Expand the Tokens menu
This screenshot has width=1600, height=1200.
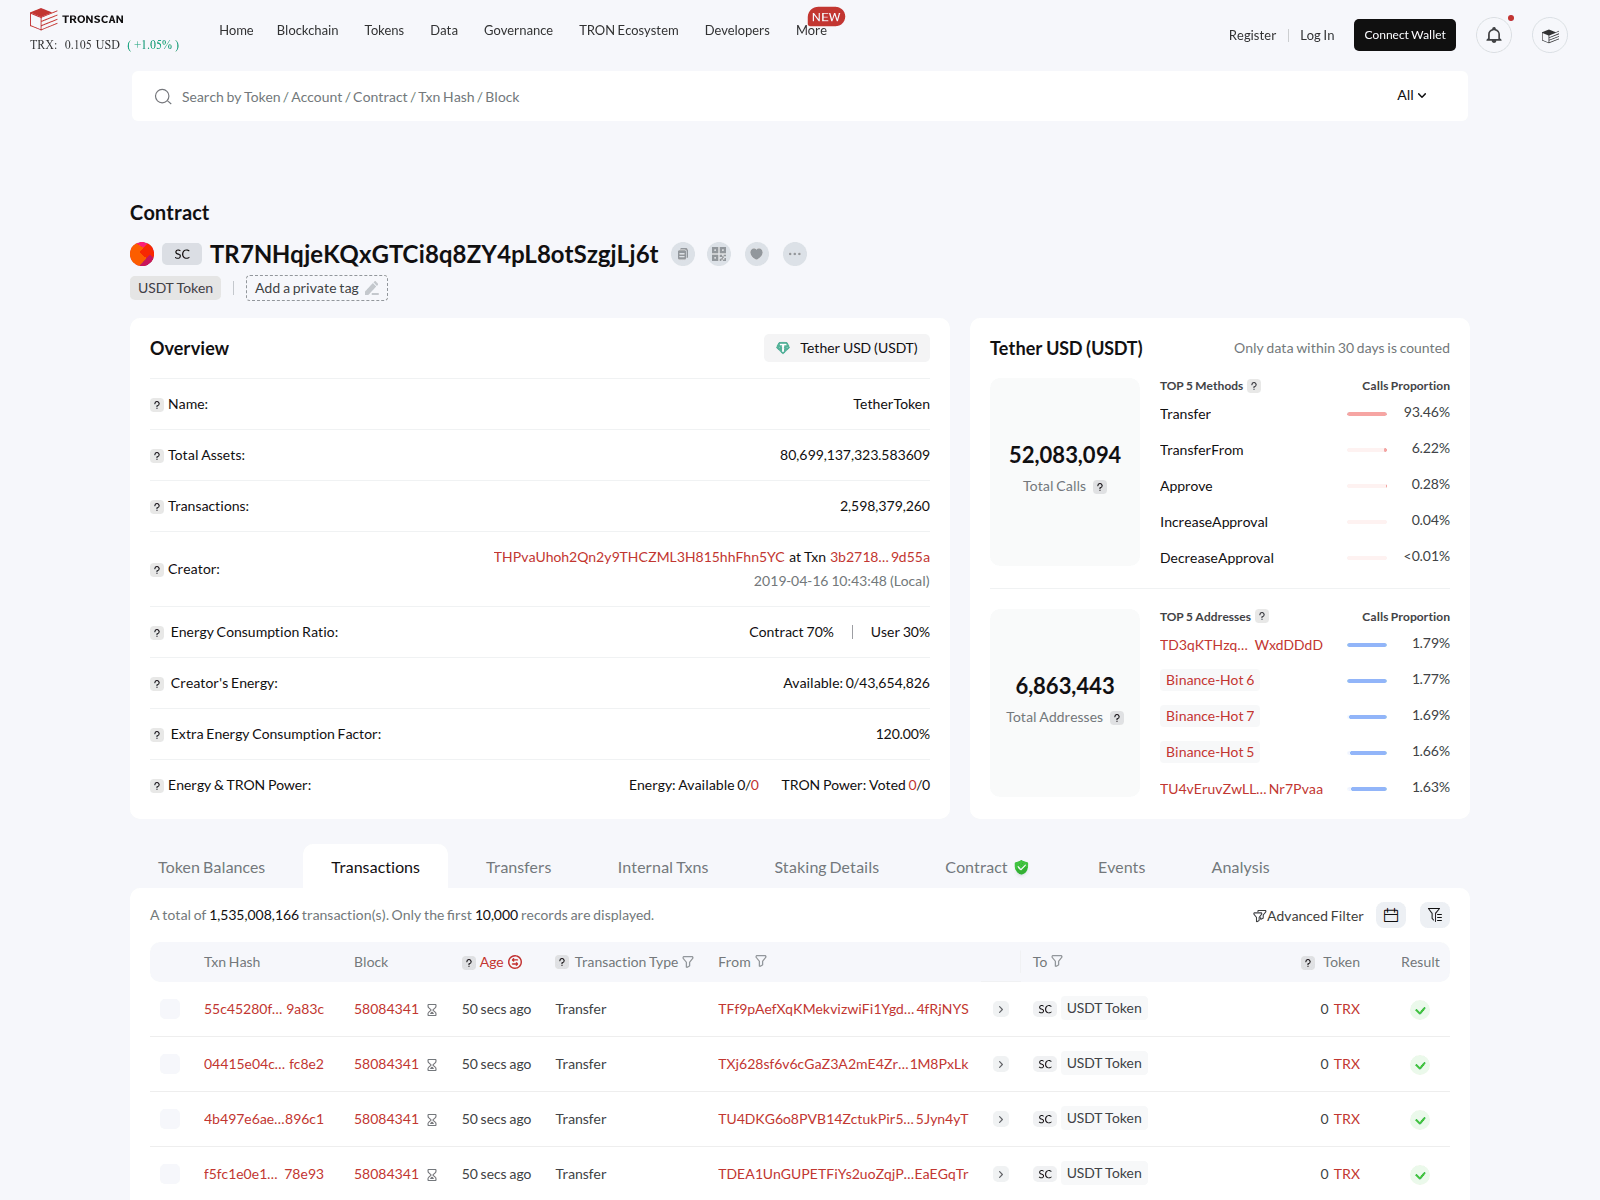[x=384, y=30]
